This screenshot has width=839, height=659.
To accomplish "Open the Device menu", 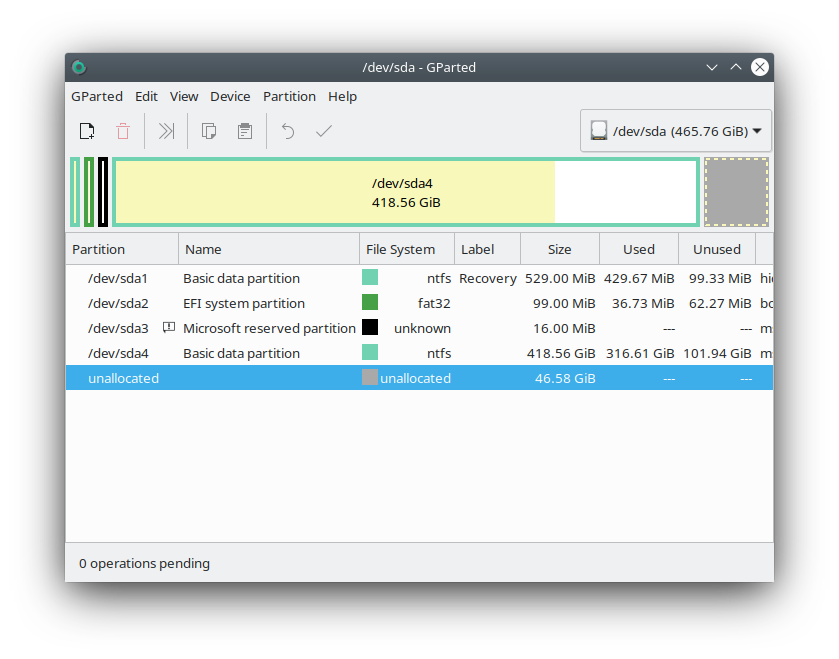I will [230, 96].
